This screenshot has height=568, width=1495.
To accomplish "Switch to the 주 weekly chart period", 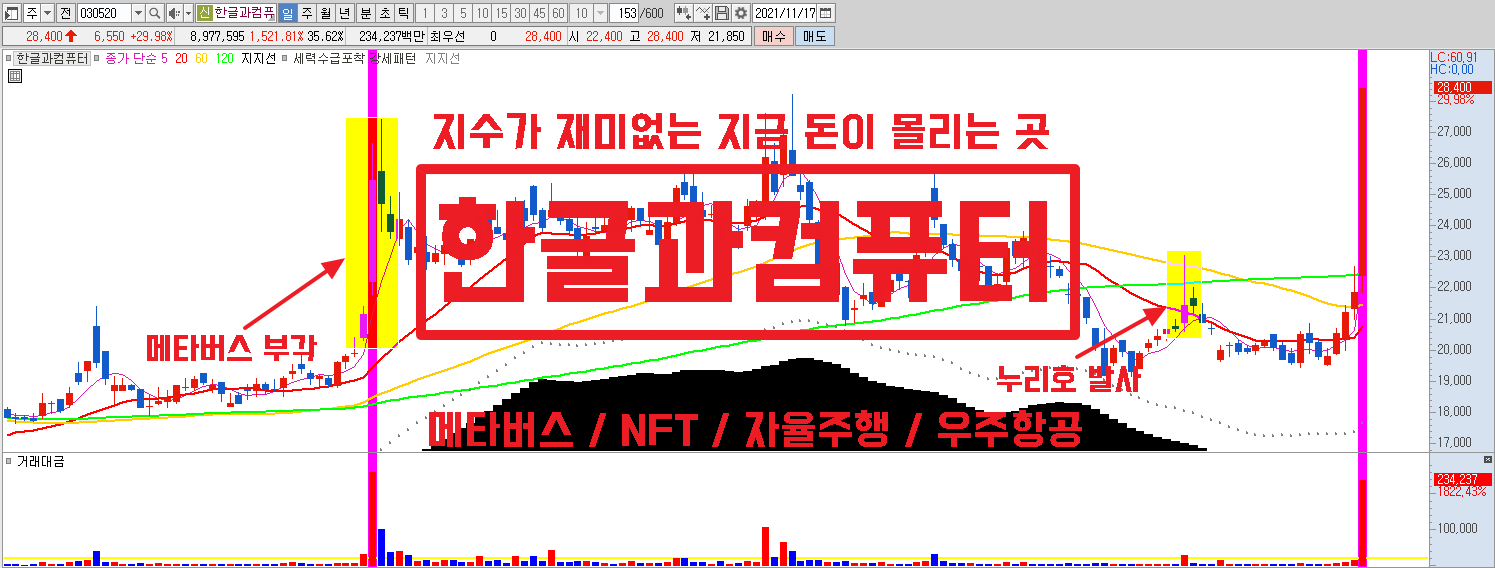I will point(306,13).
